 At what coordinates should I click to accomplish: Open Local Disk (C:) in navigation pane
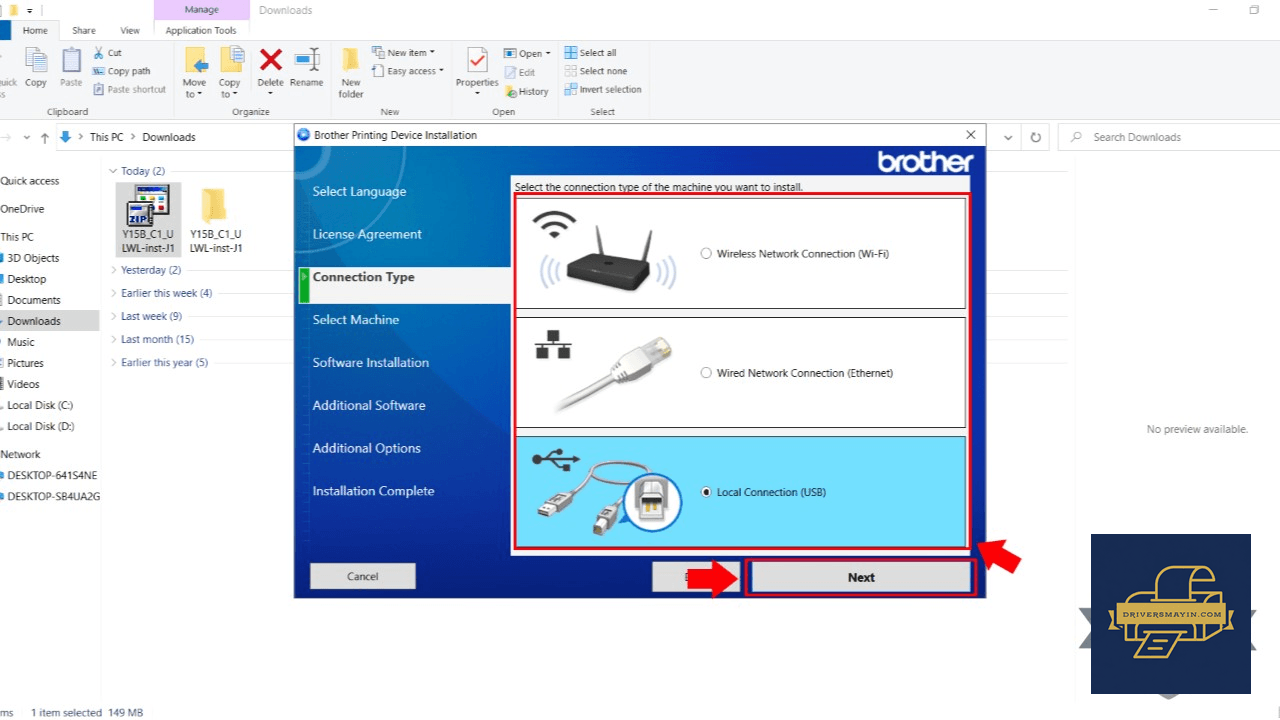tap(40, 405)
